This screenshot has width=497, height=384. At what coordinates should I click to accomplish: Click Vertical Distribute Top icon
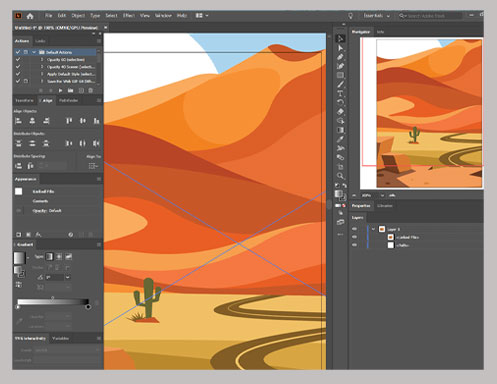(x=19, y=143)
